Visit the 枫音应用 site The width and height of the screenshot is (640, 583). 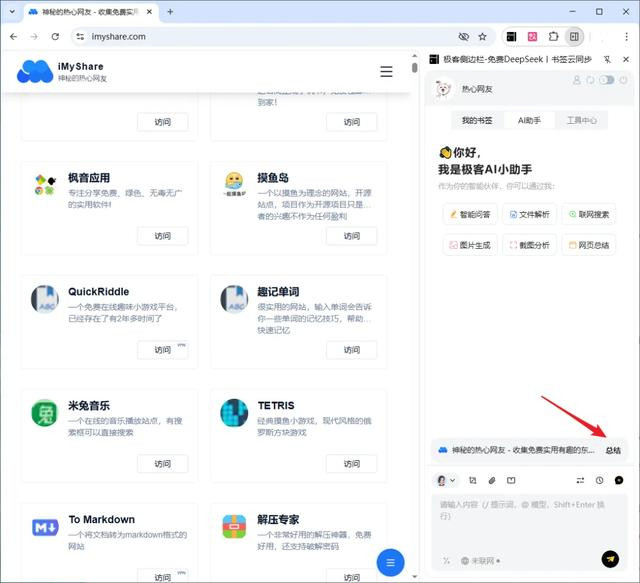tap(162, 236)
